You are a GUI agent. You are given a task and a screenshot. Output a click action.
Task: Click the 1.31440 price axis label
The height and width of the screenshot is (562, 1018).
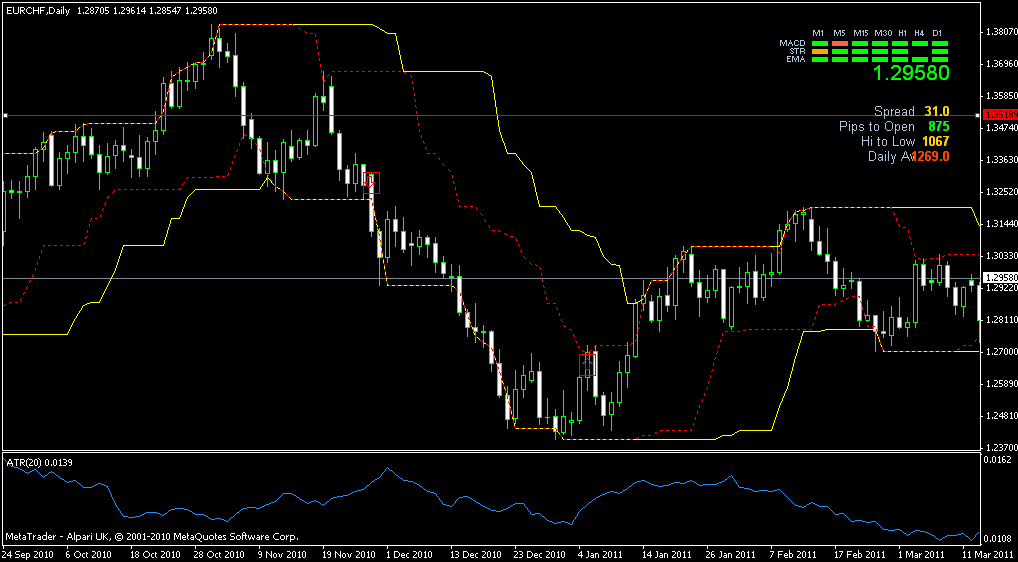(x=1000, y=223)
